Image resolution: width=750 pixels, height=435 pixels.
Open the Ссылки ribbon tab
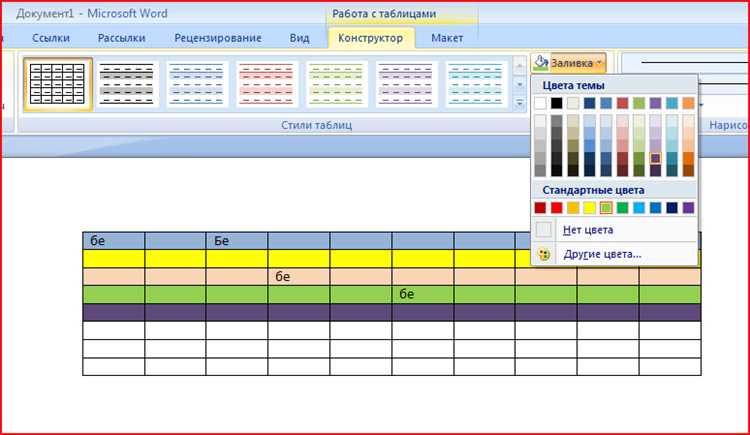[x=51, y=38]
